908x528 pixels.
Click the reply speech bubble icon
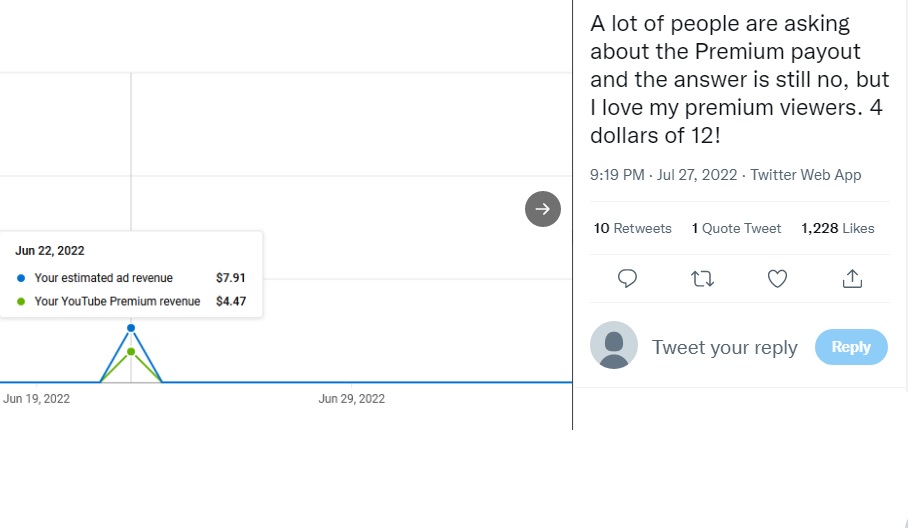coord(627,279)
